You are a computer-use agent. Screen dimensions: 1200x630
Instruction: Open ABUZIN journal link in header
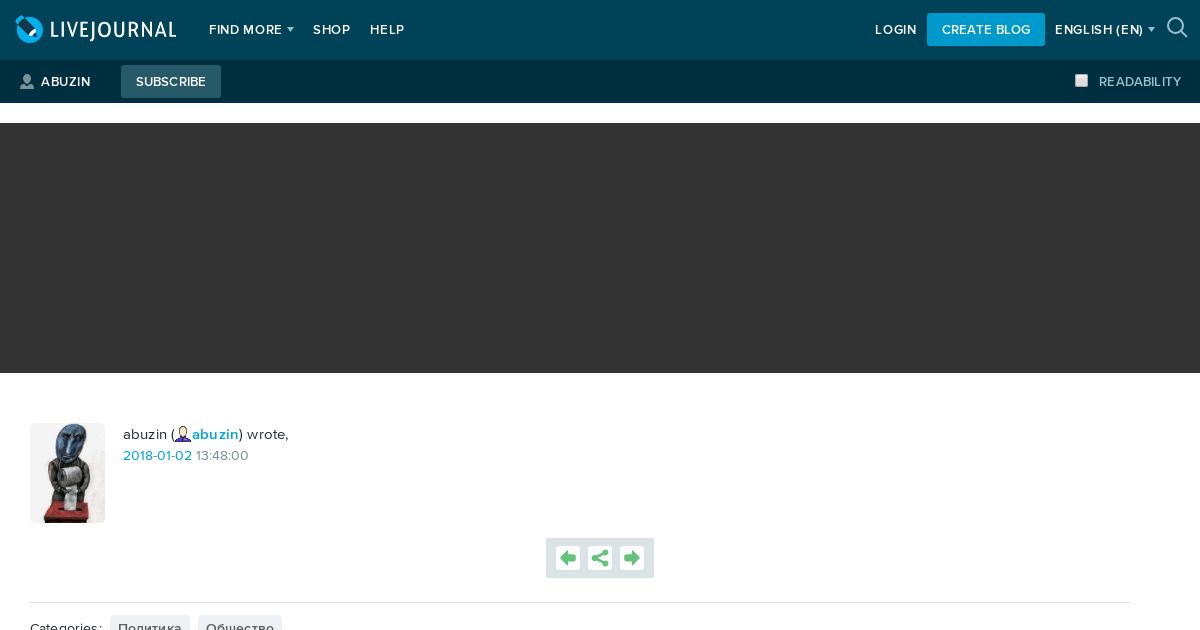tap(65, 82)
